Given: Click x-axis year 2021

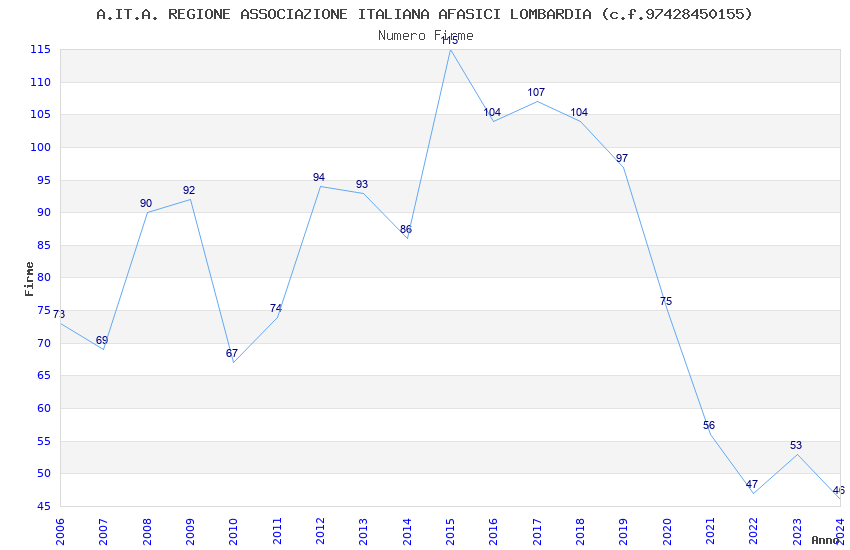Looking at the screenshot, I should click(710, 531).
